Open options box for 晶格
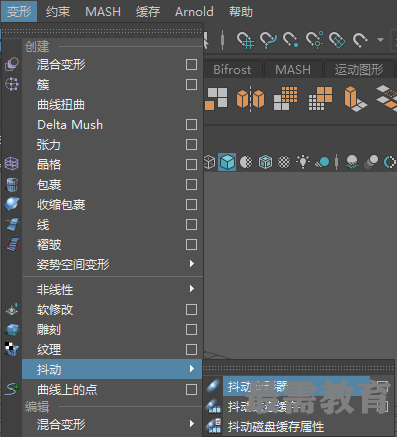The image size is (397, 437). pyautogui.click(x=191, y=165)
